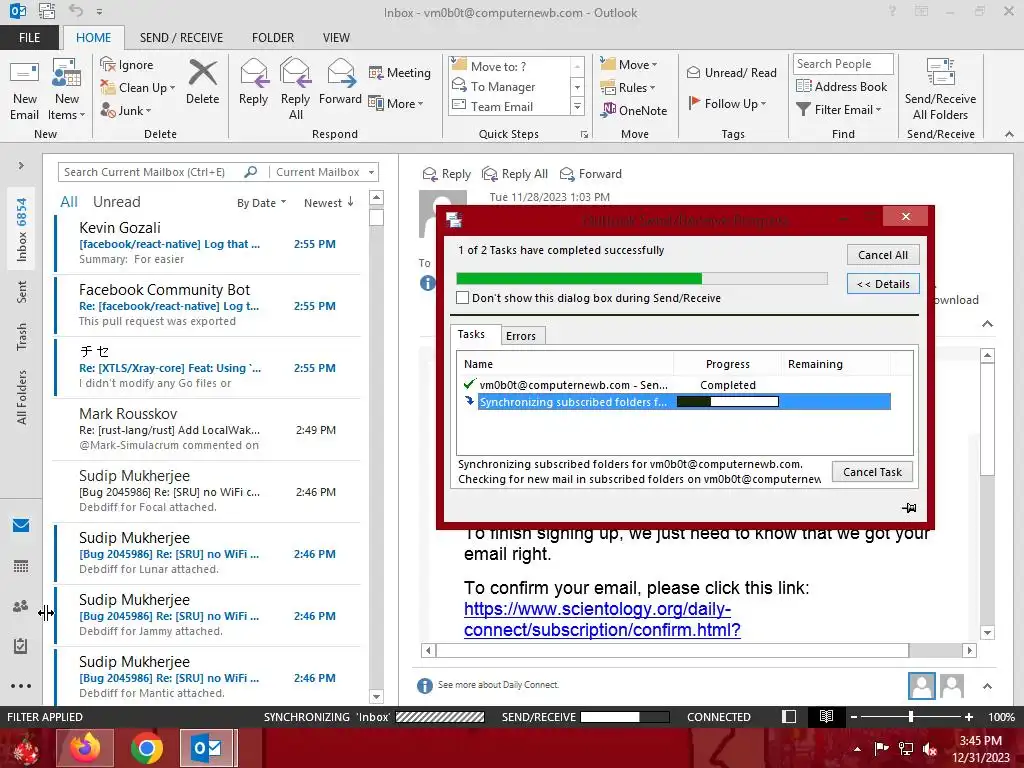
Task: Send message to OneNote
Action: click(x=634, y=110)
